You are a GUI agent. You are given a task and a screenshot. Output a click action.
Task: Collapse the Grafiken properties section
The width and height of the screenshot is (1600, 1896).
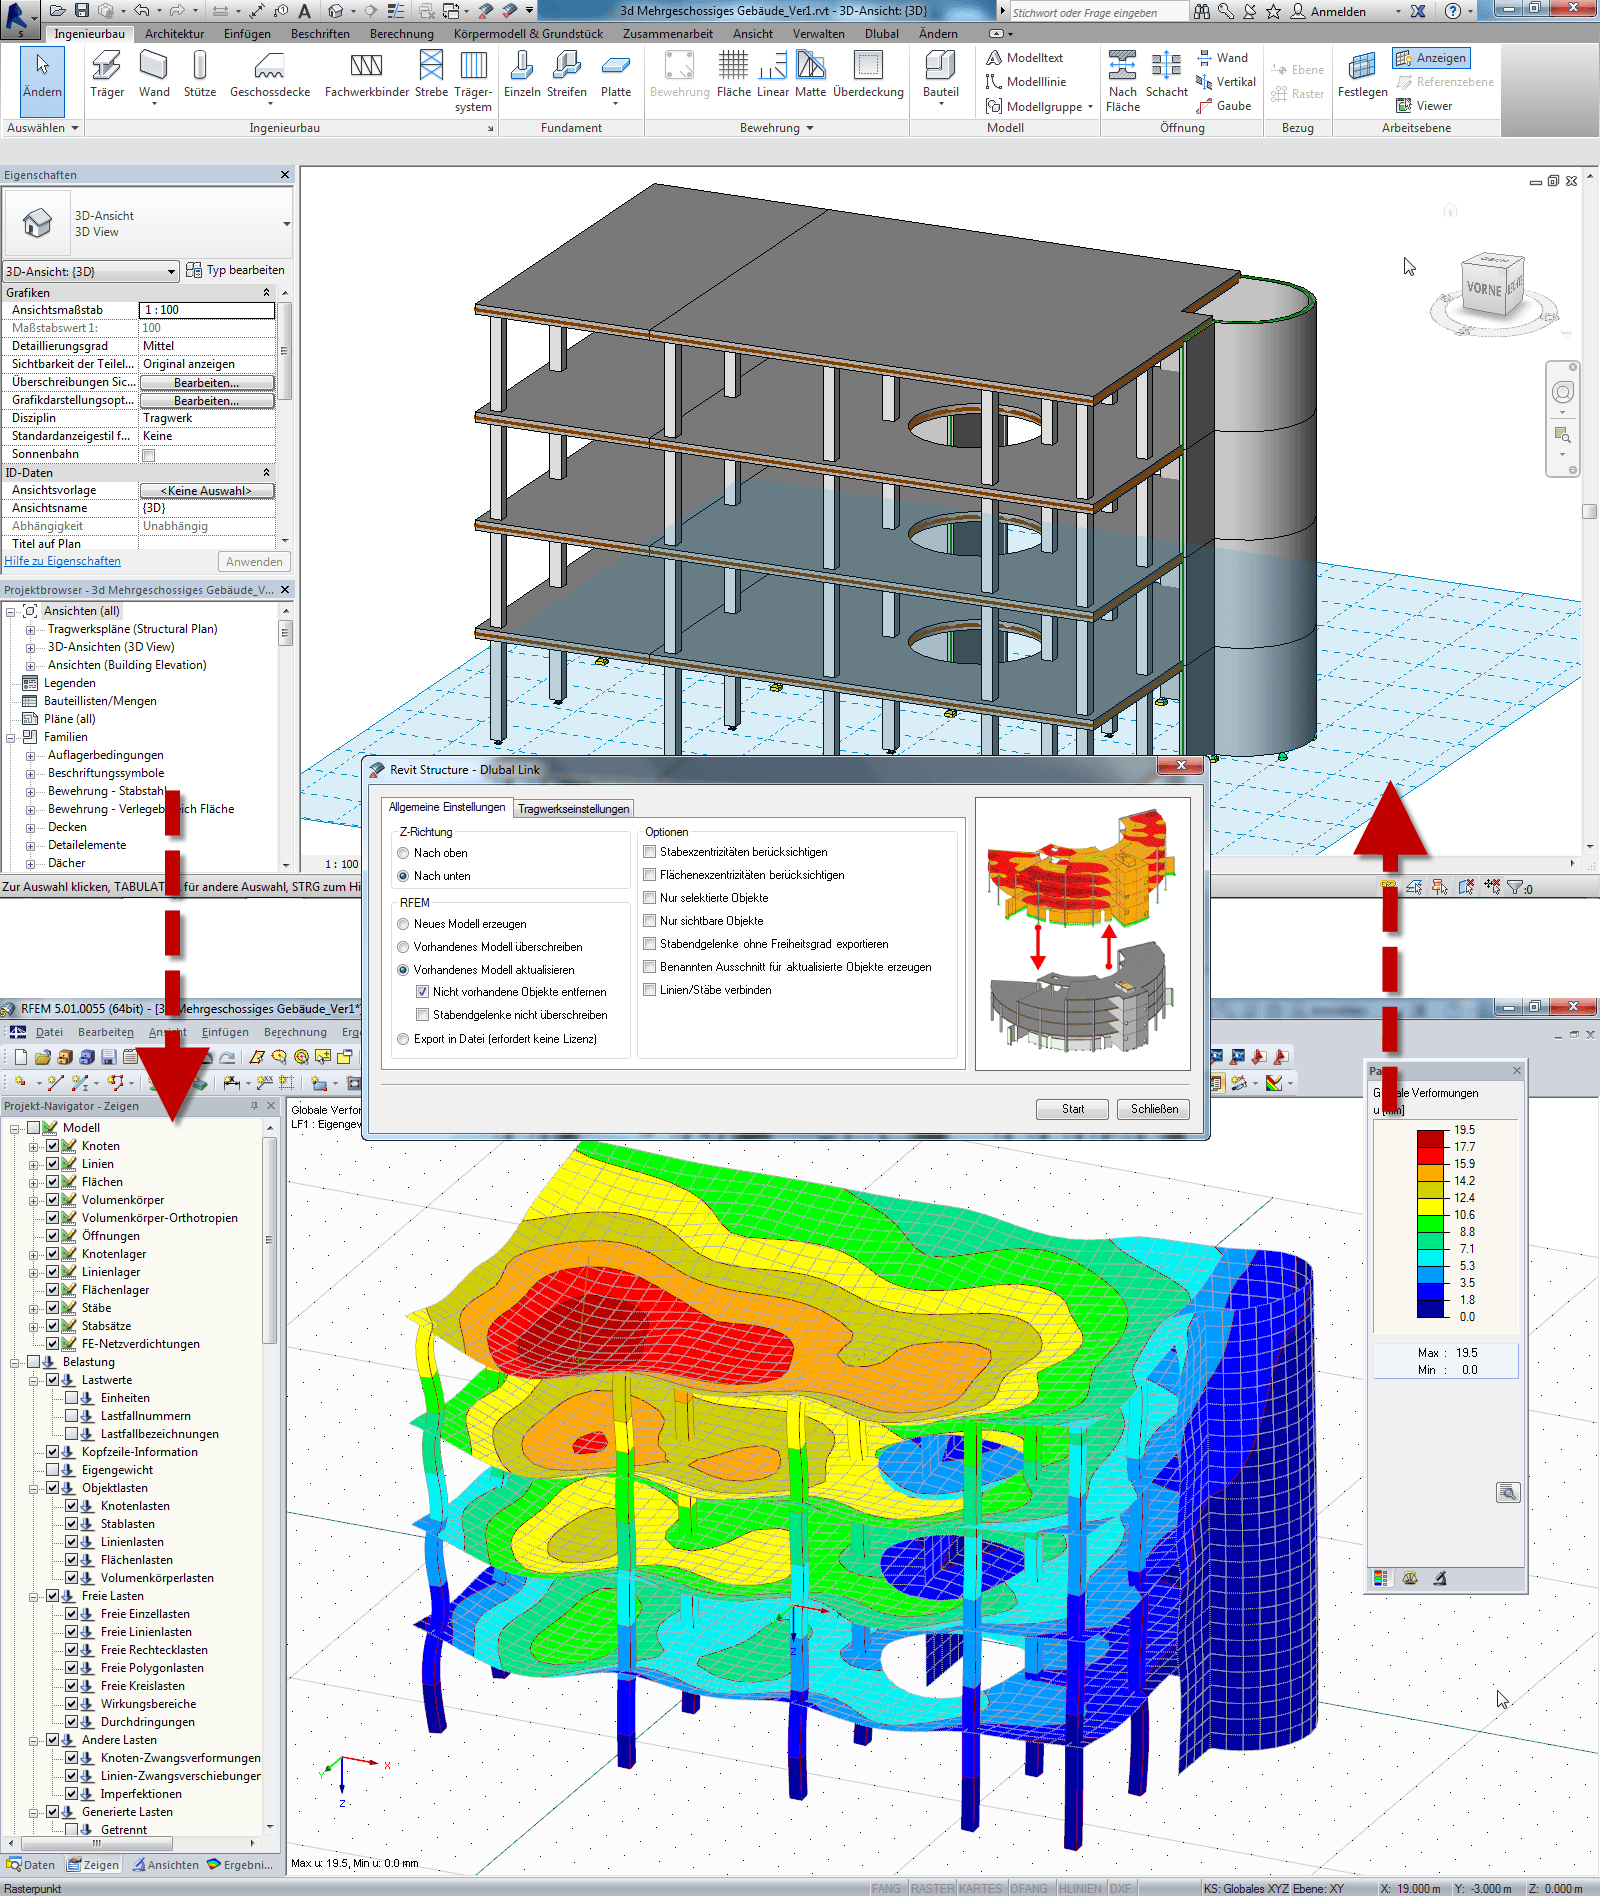point(267,292)
